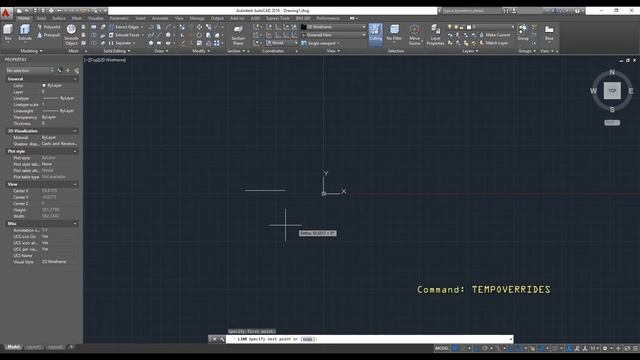Expand the Solid Editing panel

pyautogui.click(x=117, y=51)
